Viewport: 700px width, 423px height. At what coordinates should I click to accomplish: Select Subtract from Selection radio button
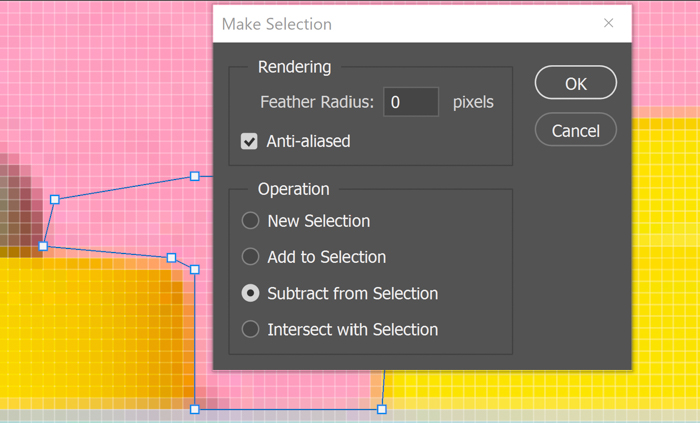pos(250,293)
